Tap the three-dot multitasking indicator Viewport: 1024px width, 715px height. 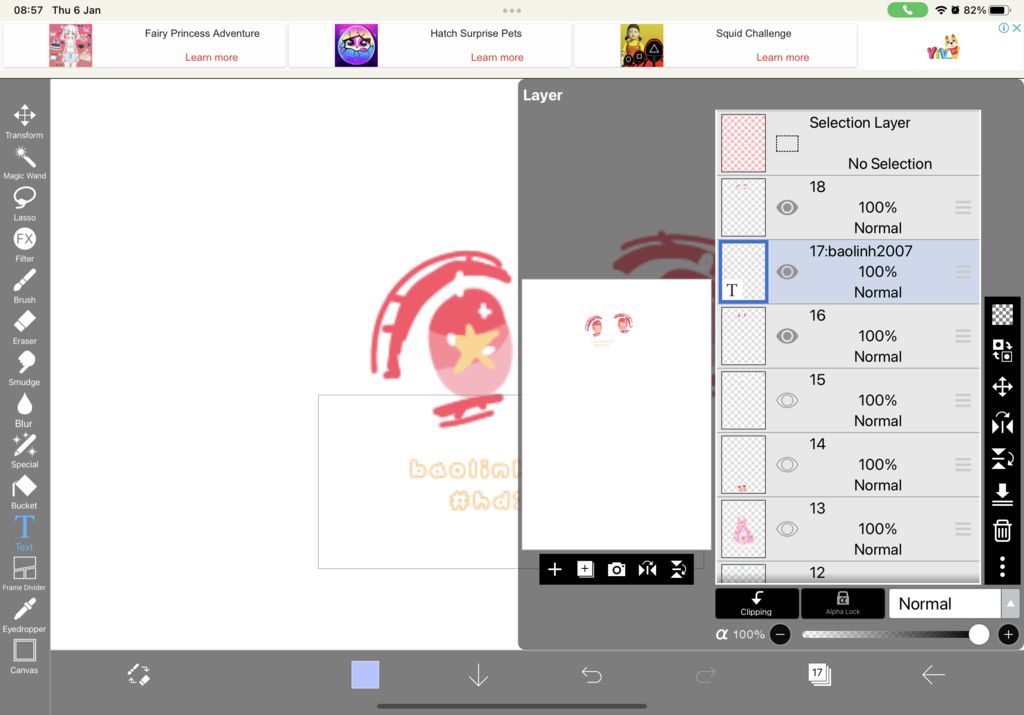coord(512,10)
